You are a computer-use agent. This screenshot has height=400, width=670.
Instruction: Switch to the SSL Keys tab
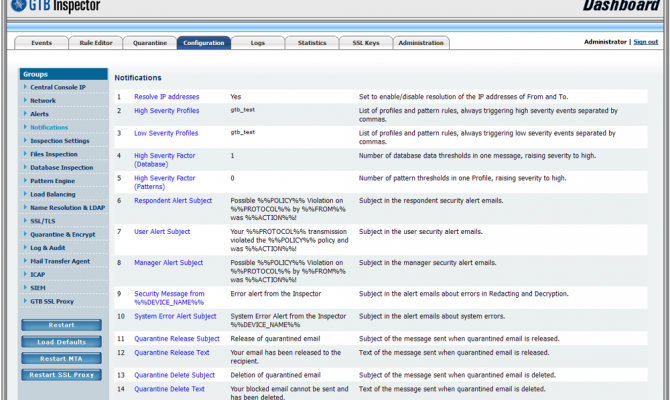coord(366,43)
